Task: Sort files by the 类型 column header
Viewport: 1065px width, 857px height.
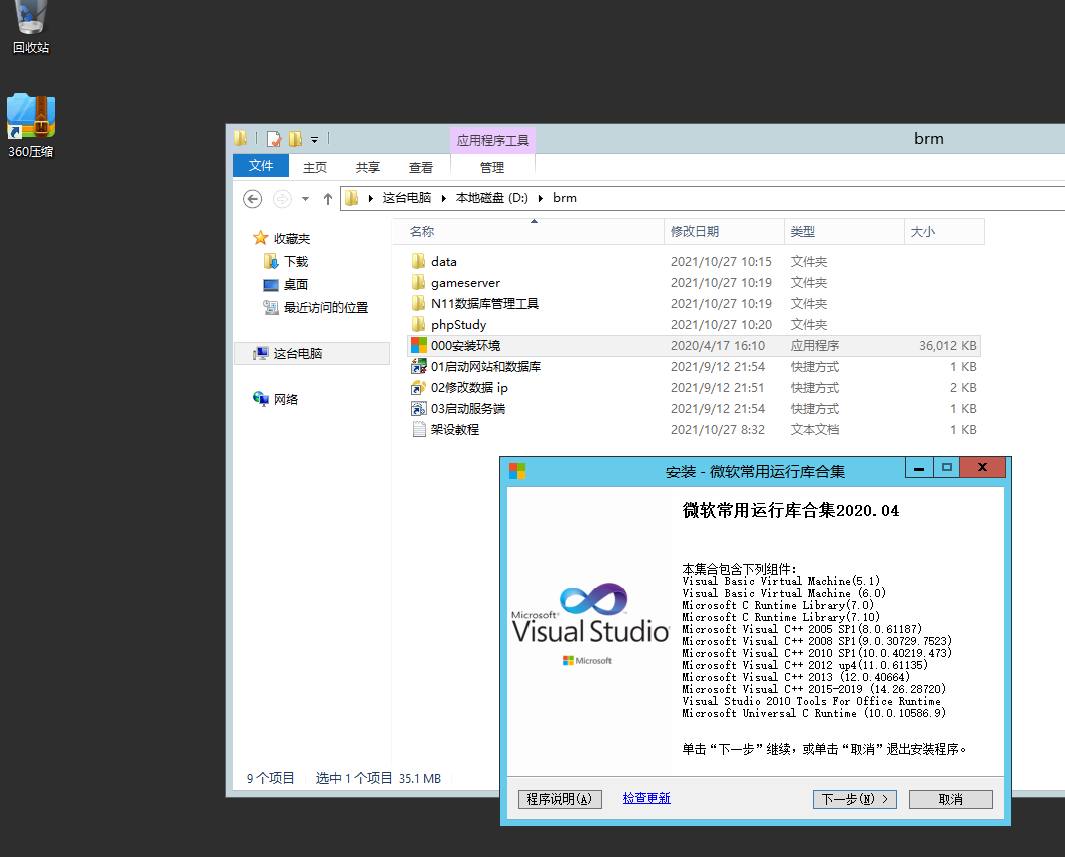Action: click(x=844, y=232)
